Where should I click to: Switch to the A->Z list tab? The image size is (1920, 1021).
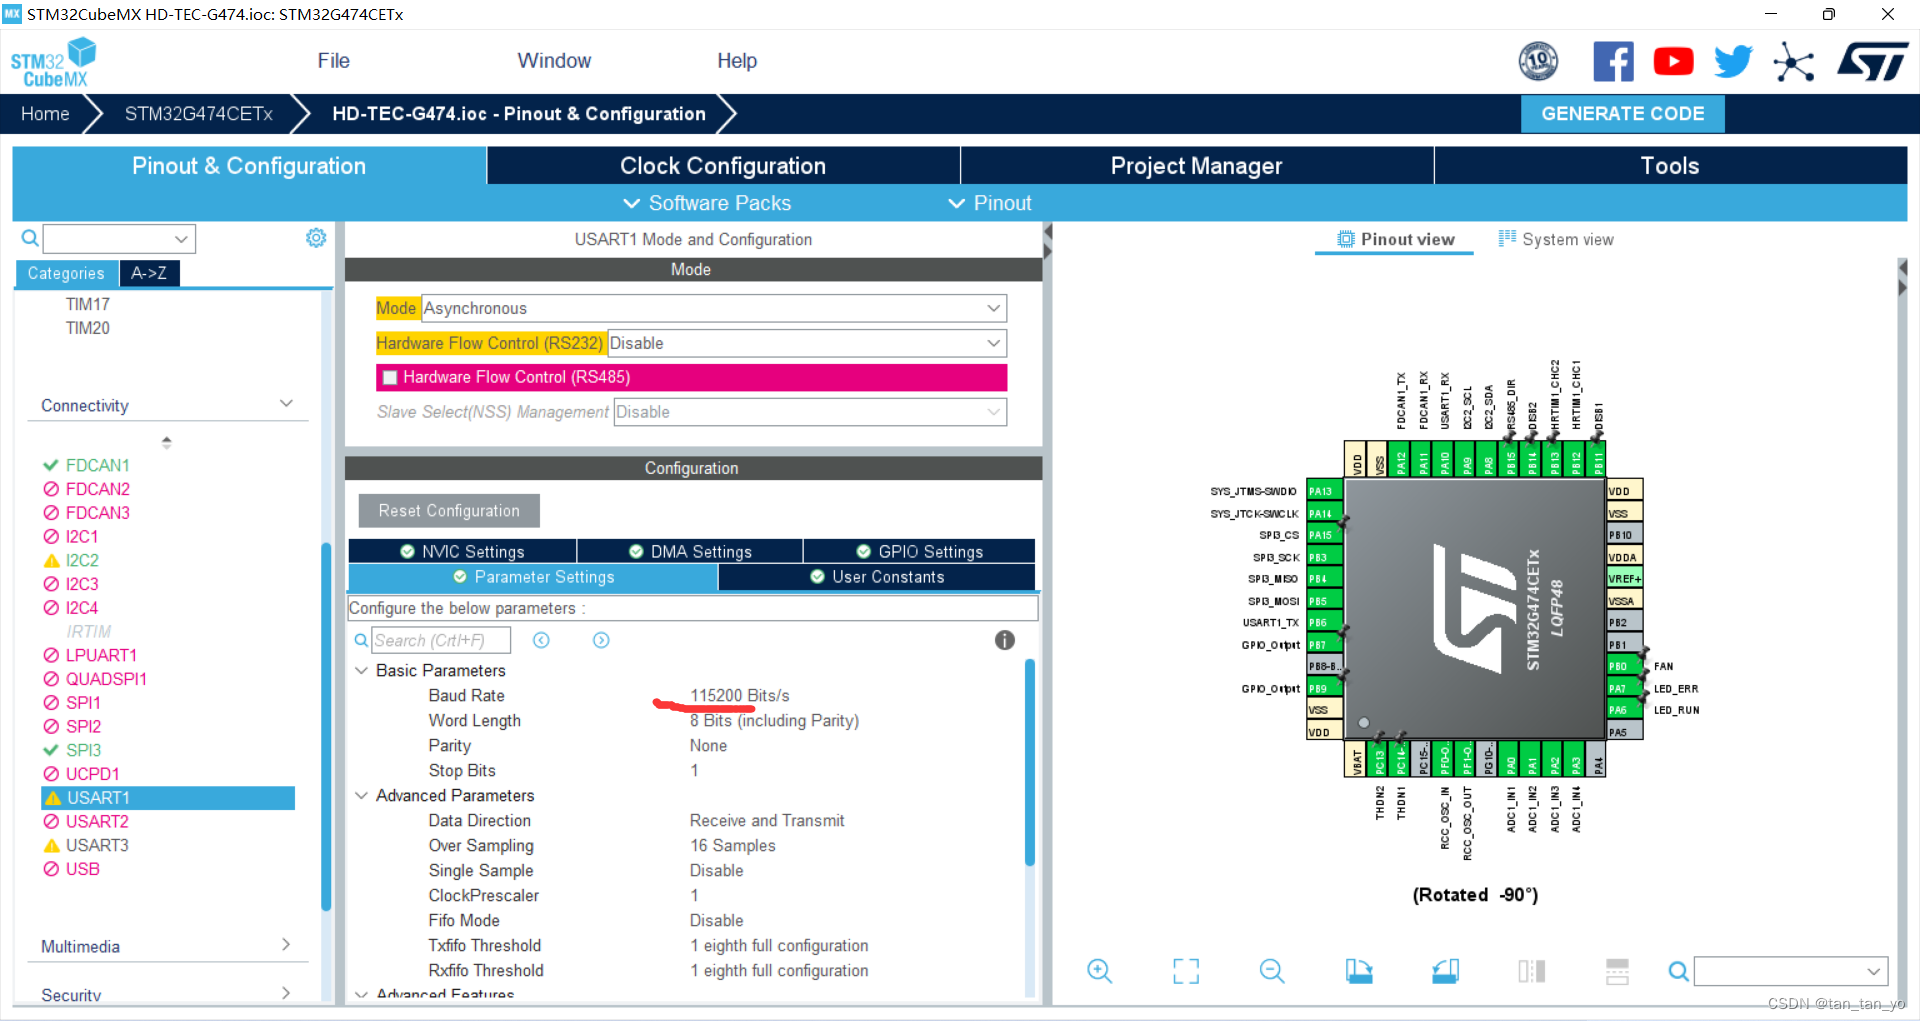149,273
